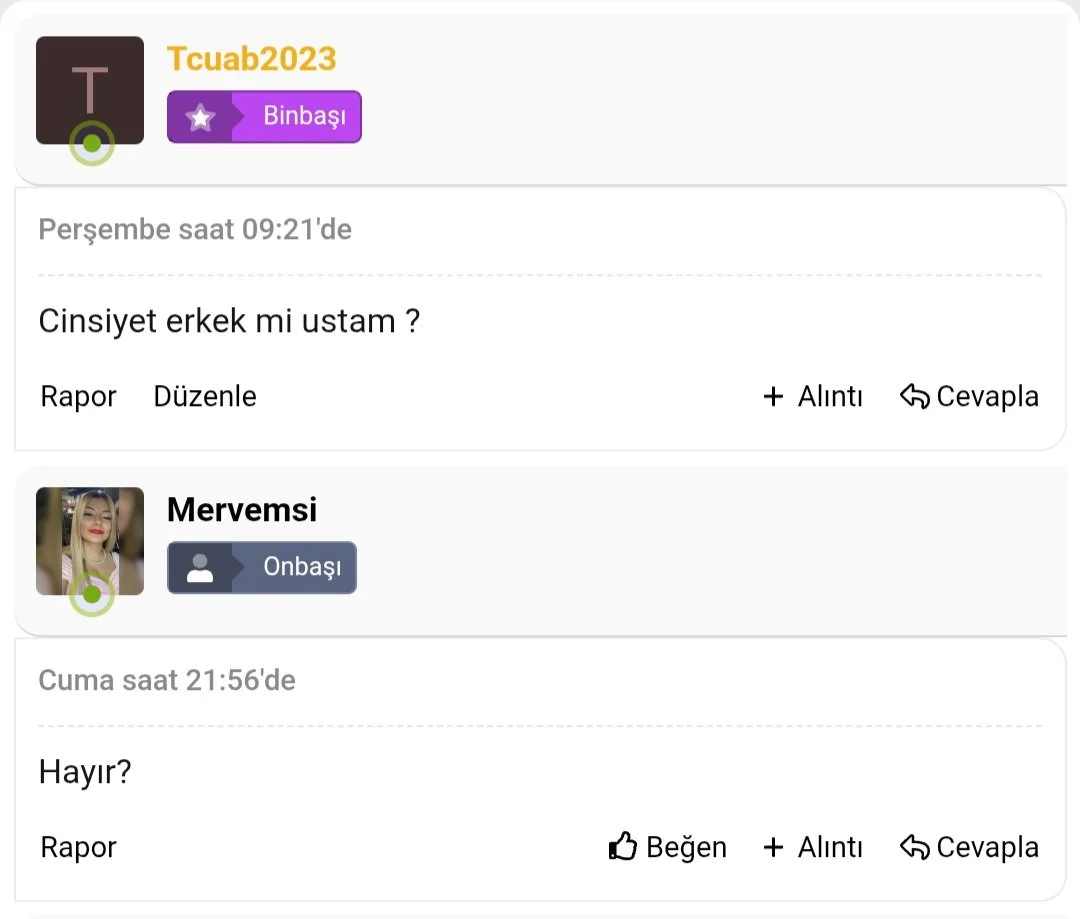Viewport: 1080px width, 919px height.
Task: Click the star icon on the Binbaşı badge
Action: (x=200, y=117)
